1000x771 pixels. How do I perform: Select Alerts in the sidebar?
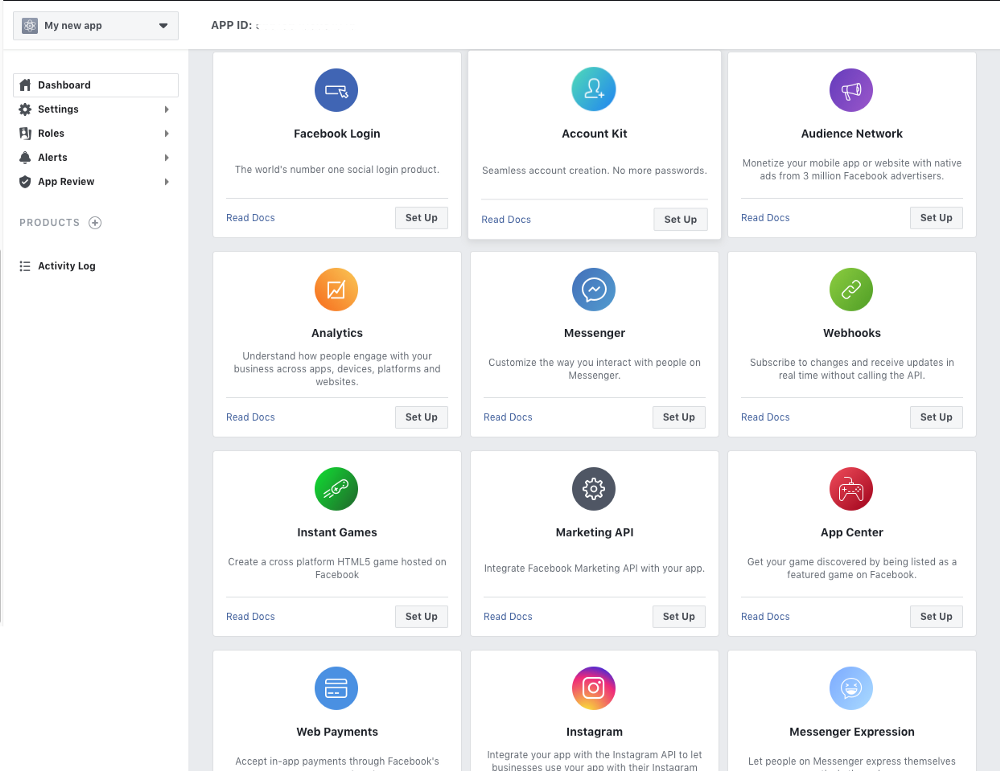(x=96, y=158)
